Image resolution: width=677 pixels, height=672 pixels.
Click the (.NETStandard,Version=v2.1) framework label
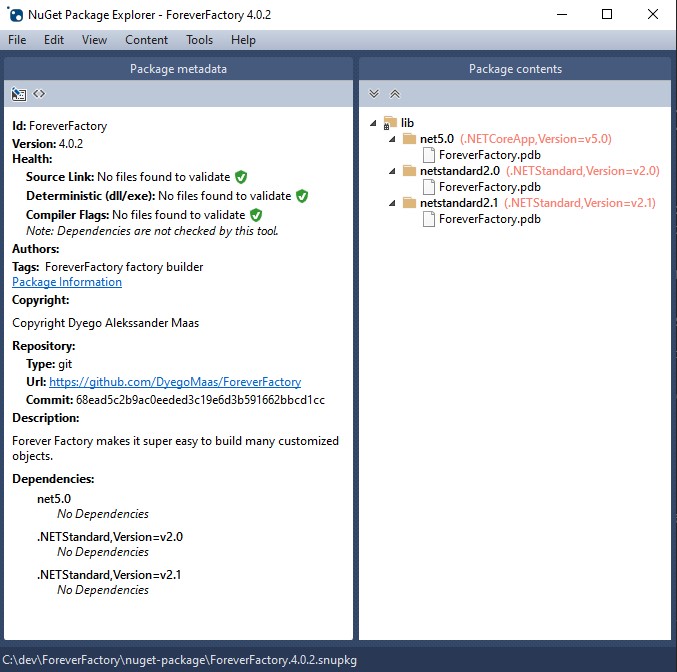[580, 203]
